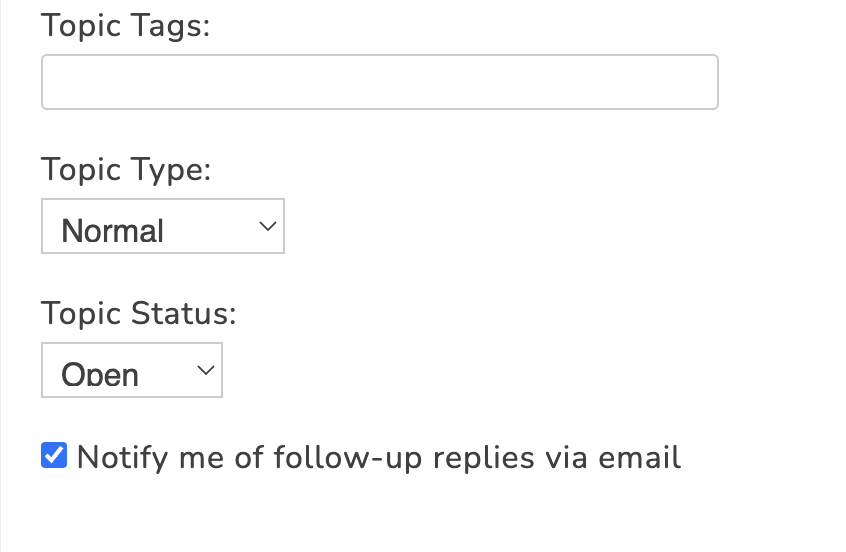The image size is (846, 552).
Task: Click the right end of the Topic Tags field
Action: pos(700,82)
